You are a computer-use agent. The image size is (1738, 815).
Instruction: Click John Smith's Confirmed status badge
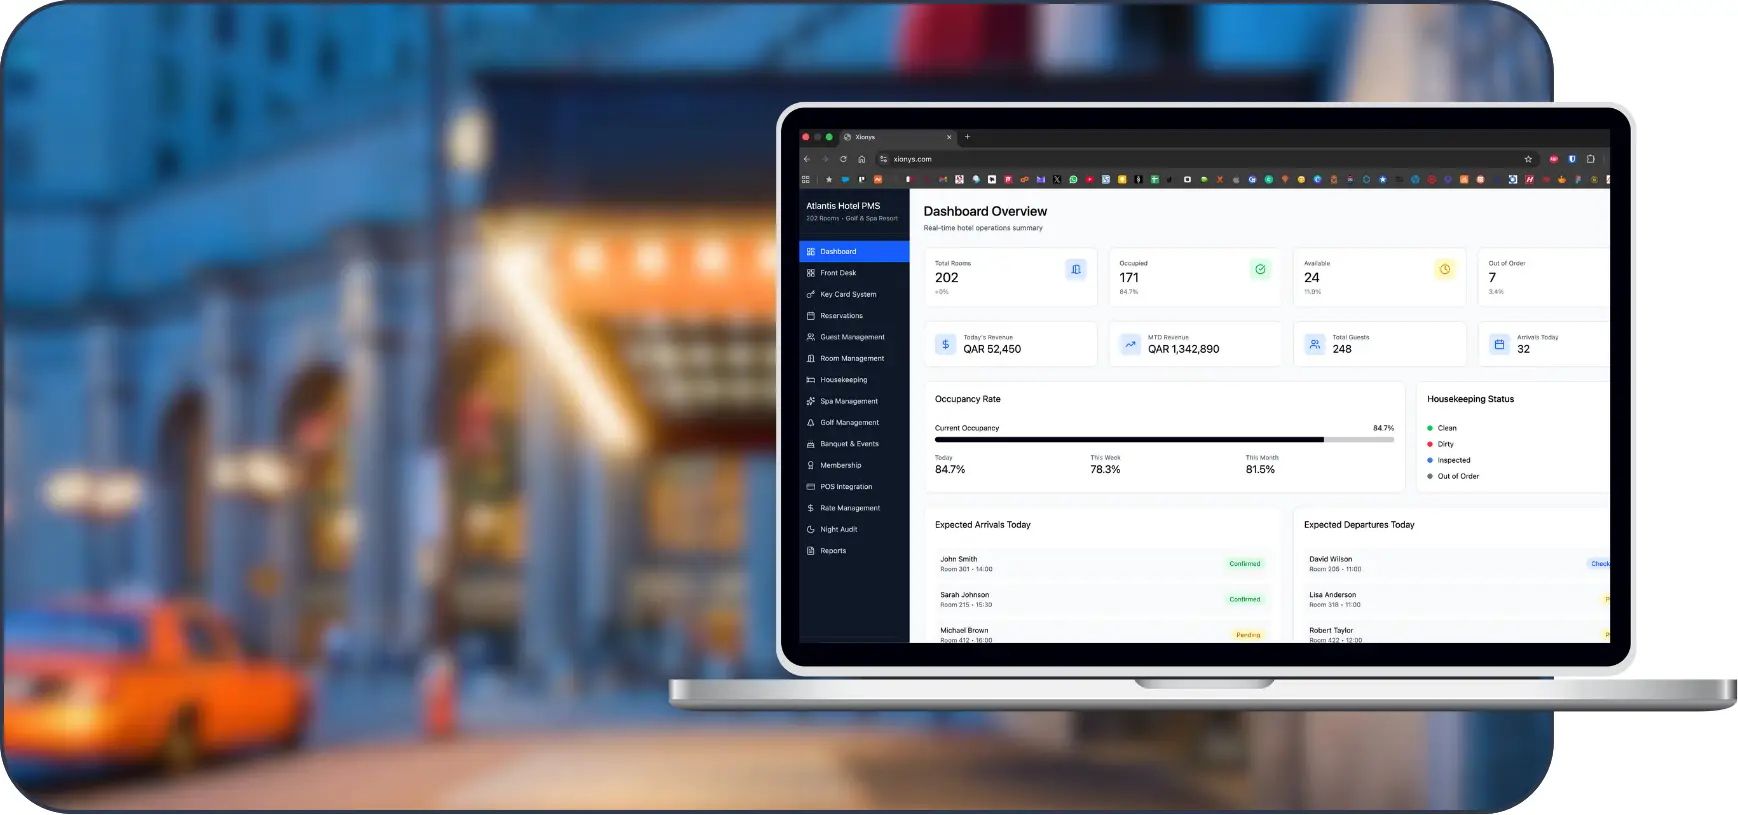[1244, 564]
